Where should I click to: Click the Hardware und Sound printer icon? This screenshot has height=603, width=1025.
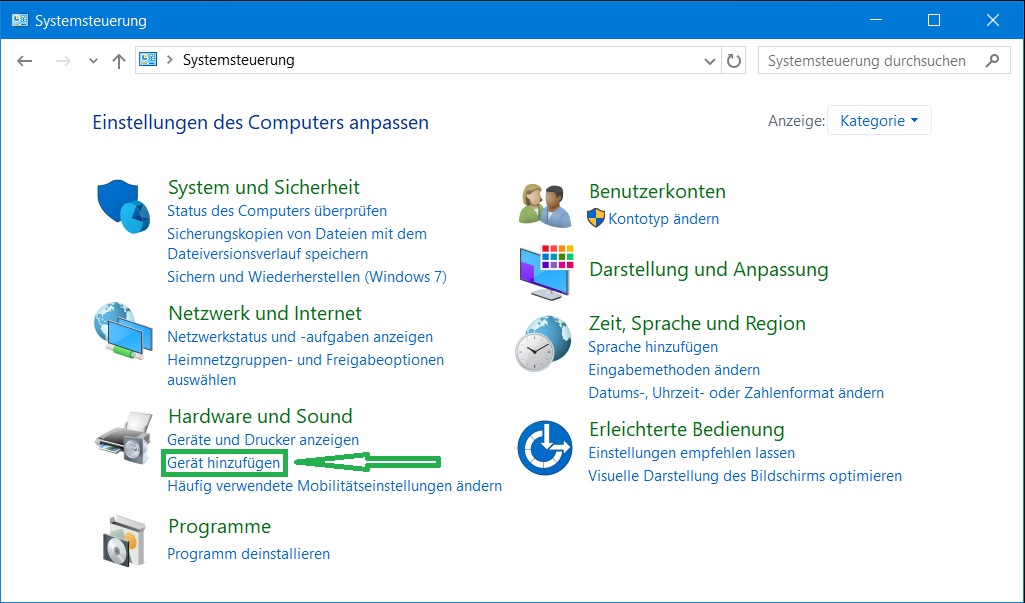pos(124,438)
